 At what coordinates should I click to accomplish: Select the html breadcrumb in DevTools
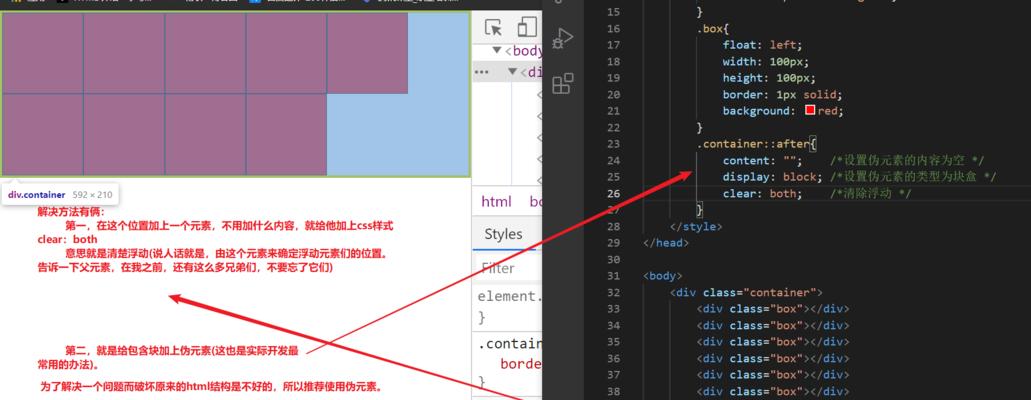(496, 201)
